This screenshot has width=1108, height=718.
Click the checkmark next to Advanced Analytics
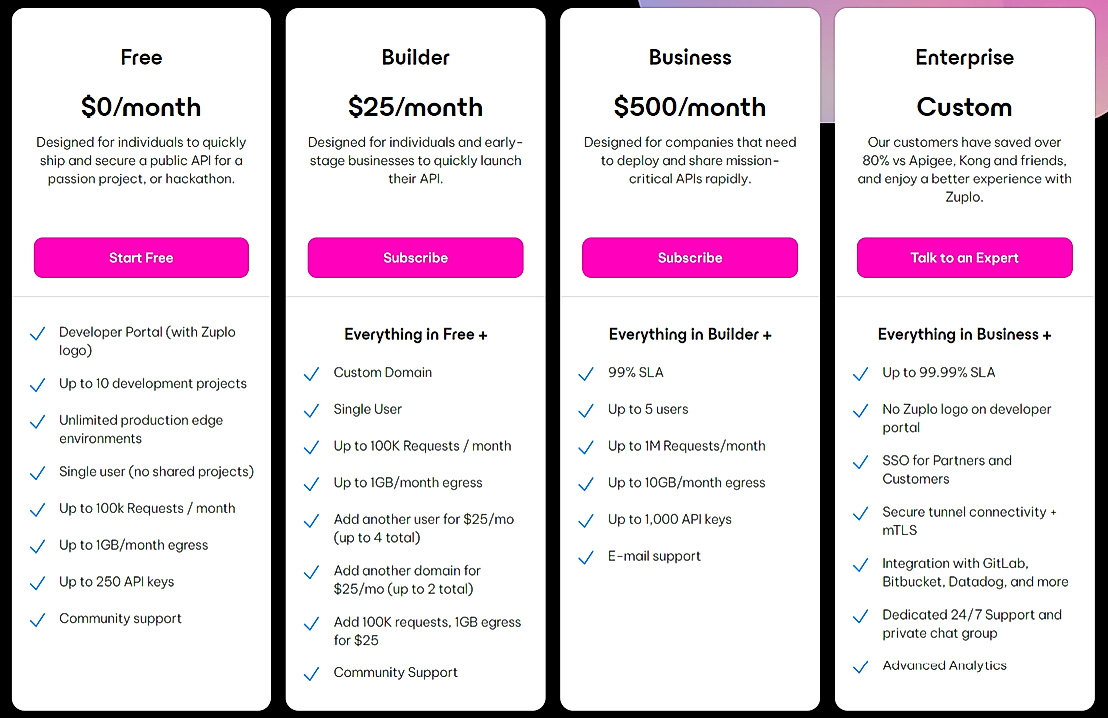860,665
